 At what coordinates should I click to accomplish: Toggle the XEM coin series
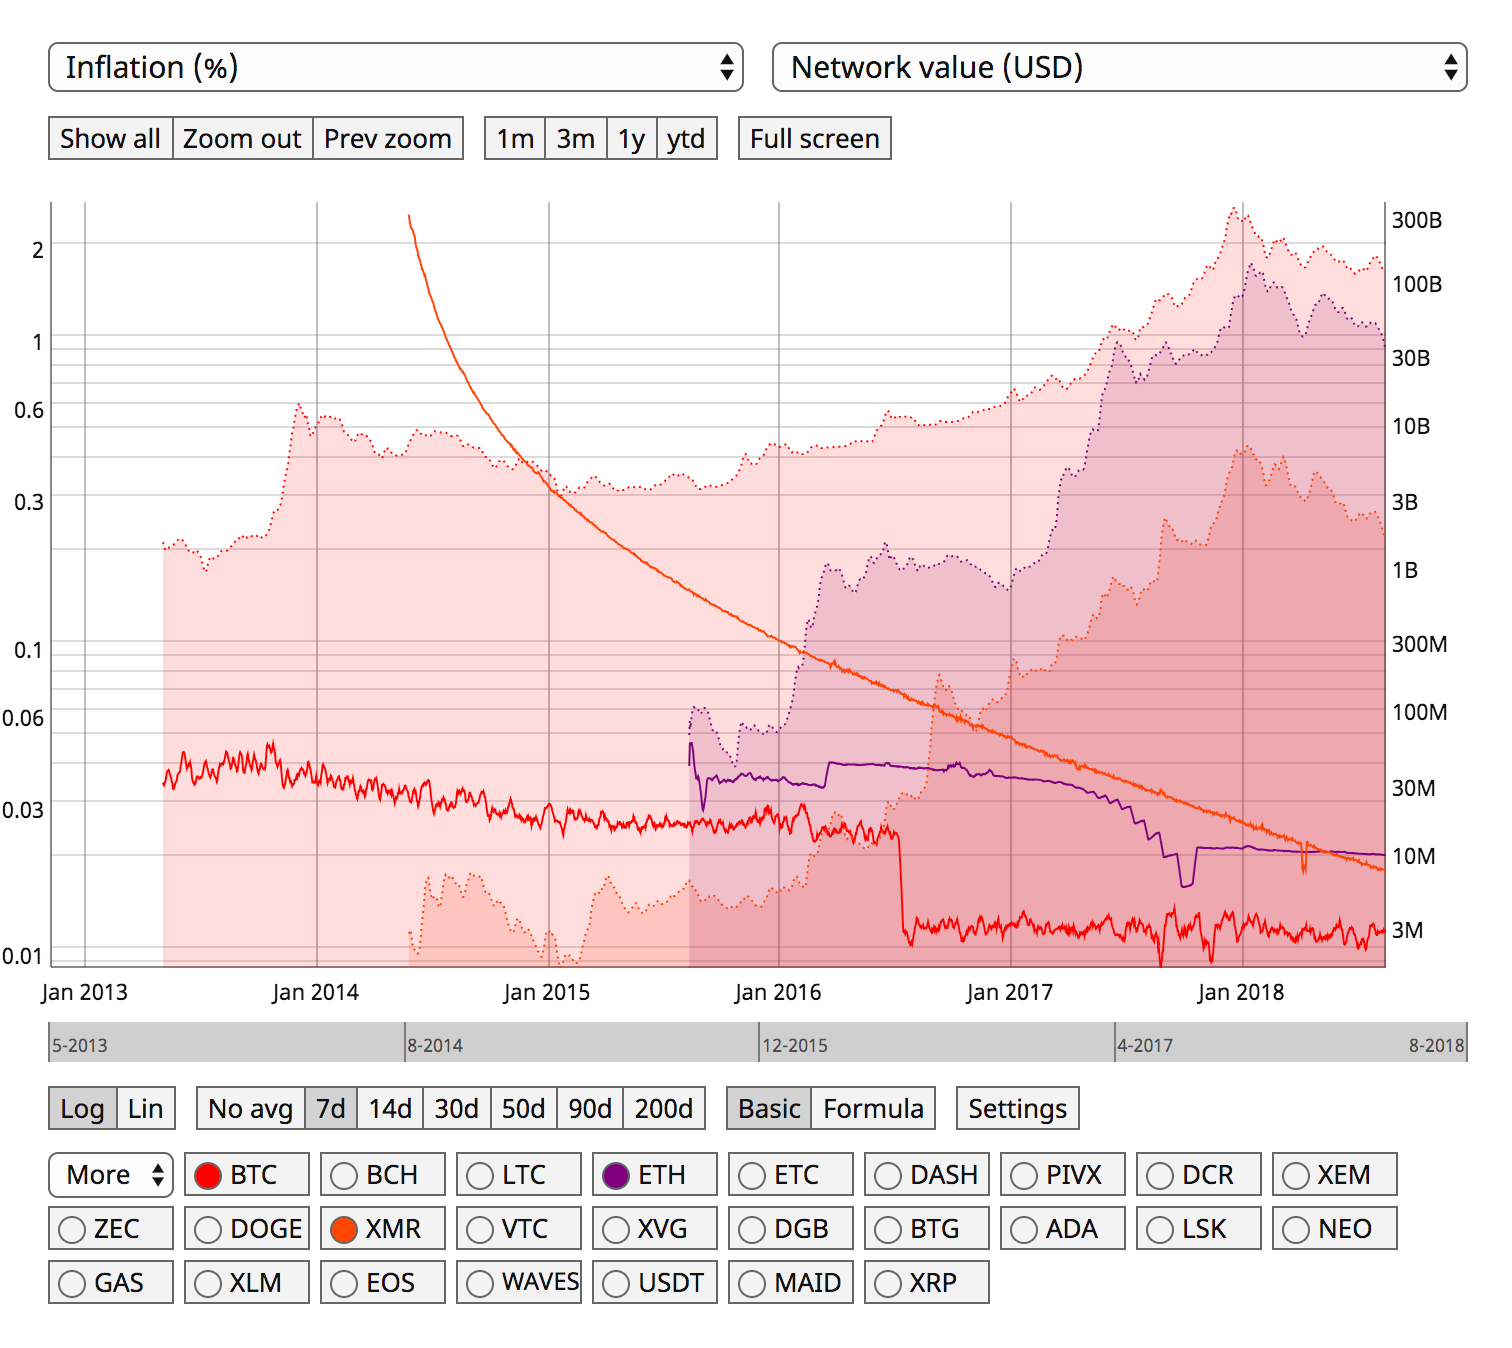pos(1335,1174)
